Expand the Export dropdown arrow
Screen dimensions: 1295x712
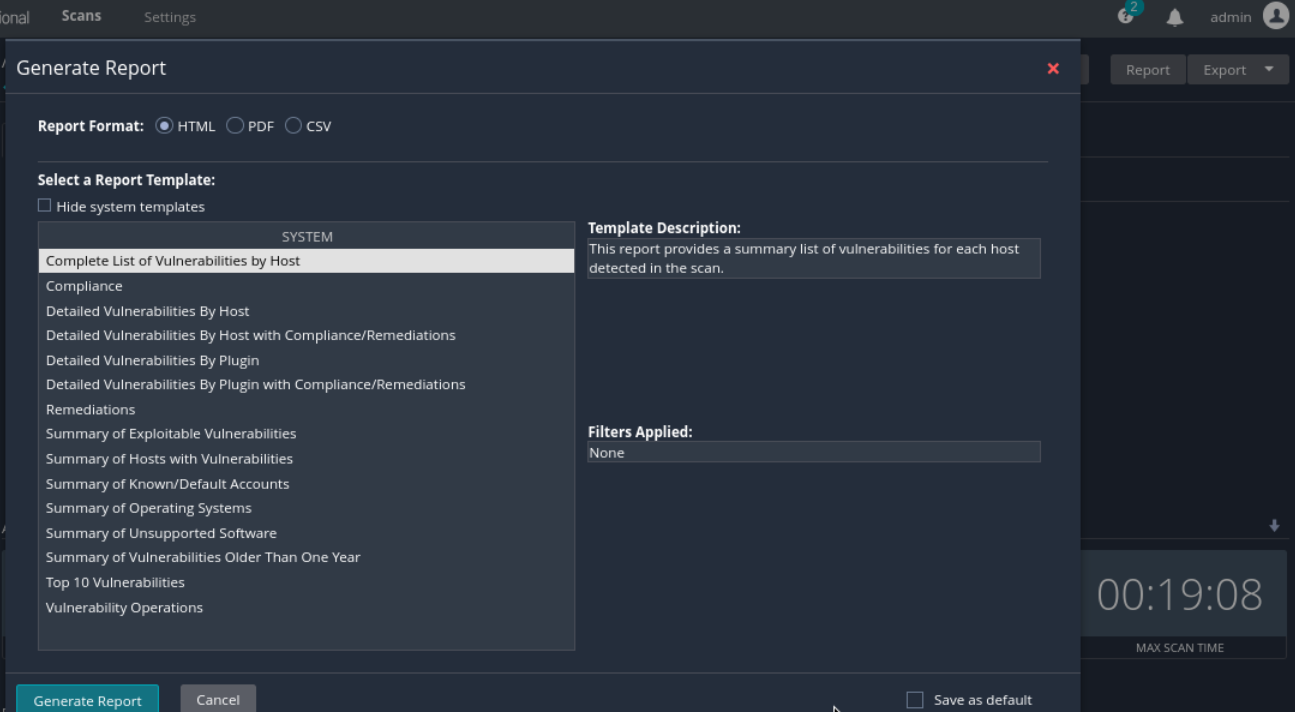tap(1269, 69)
